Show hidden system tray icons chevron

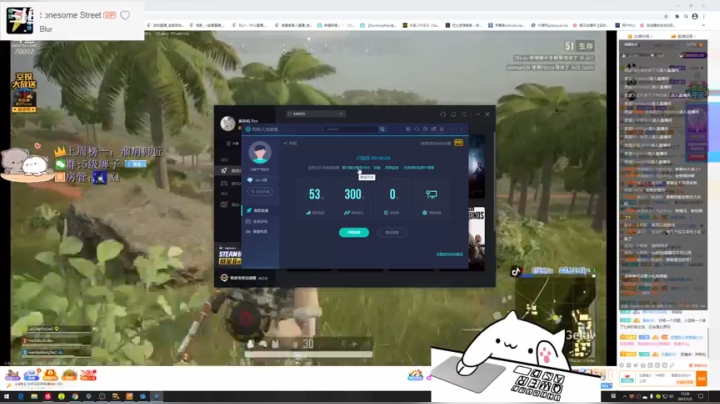[x=624, y=396]
